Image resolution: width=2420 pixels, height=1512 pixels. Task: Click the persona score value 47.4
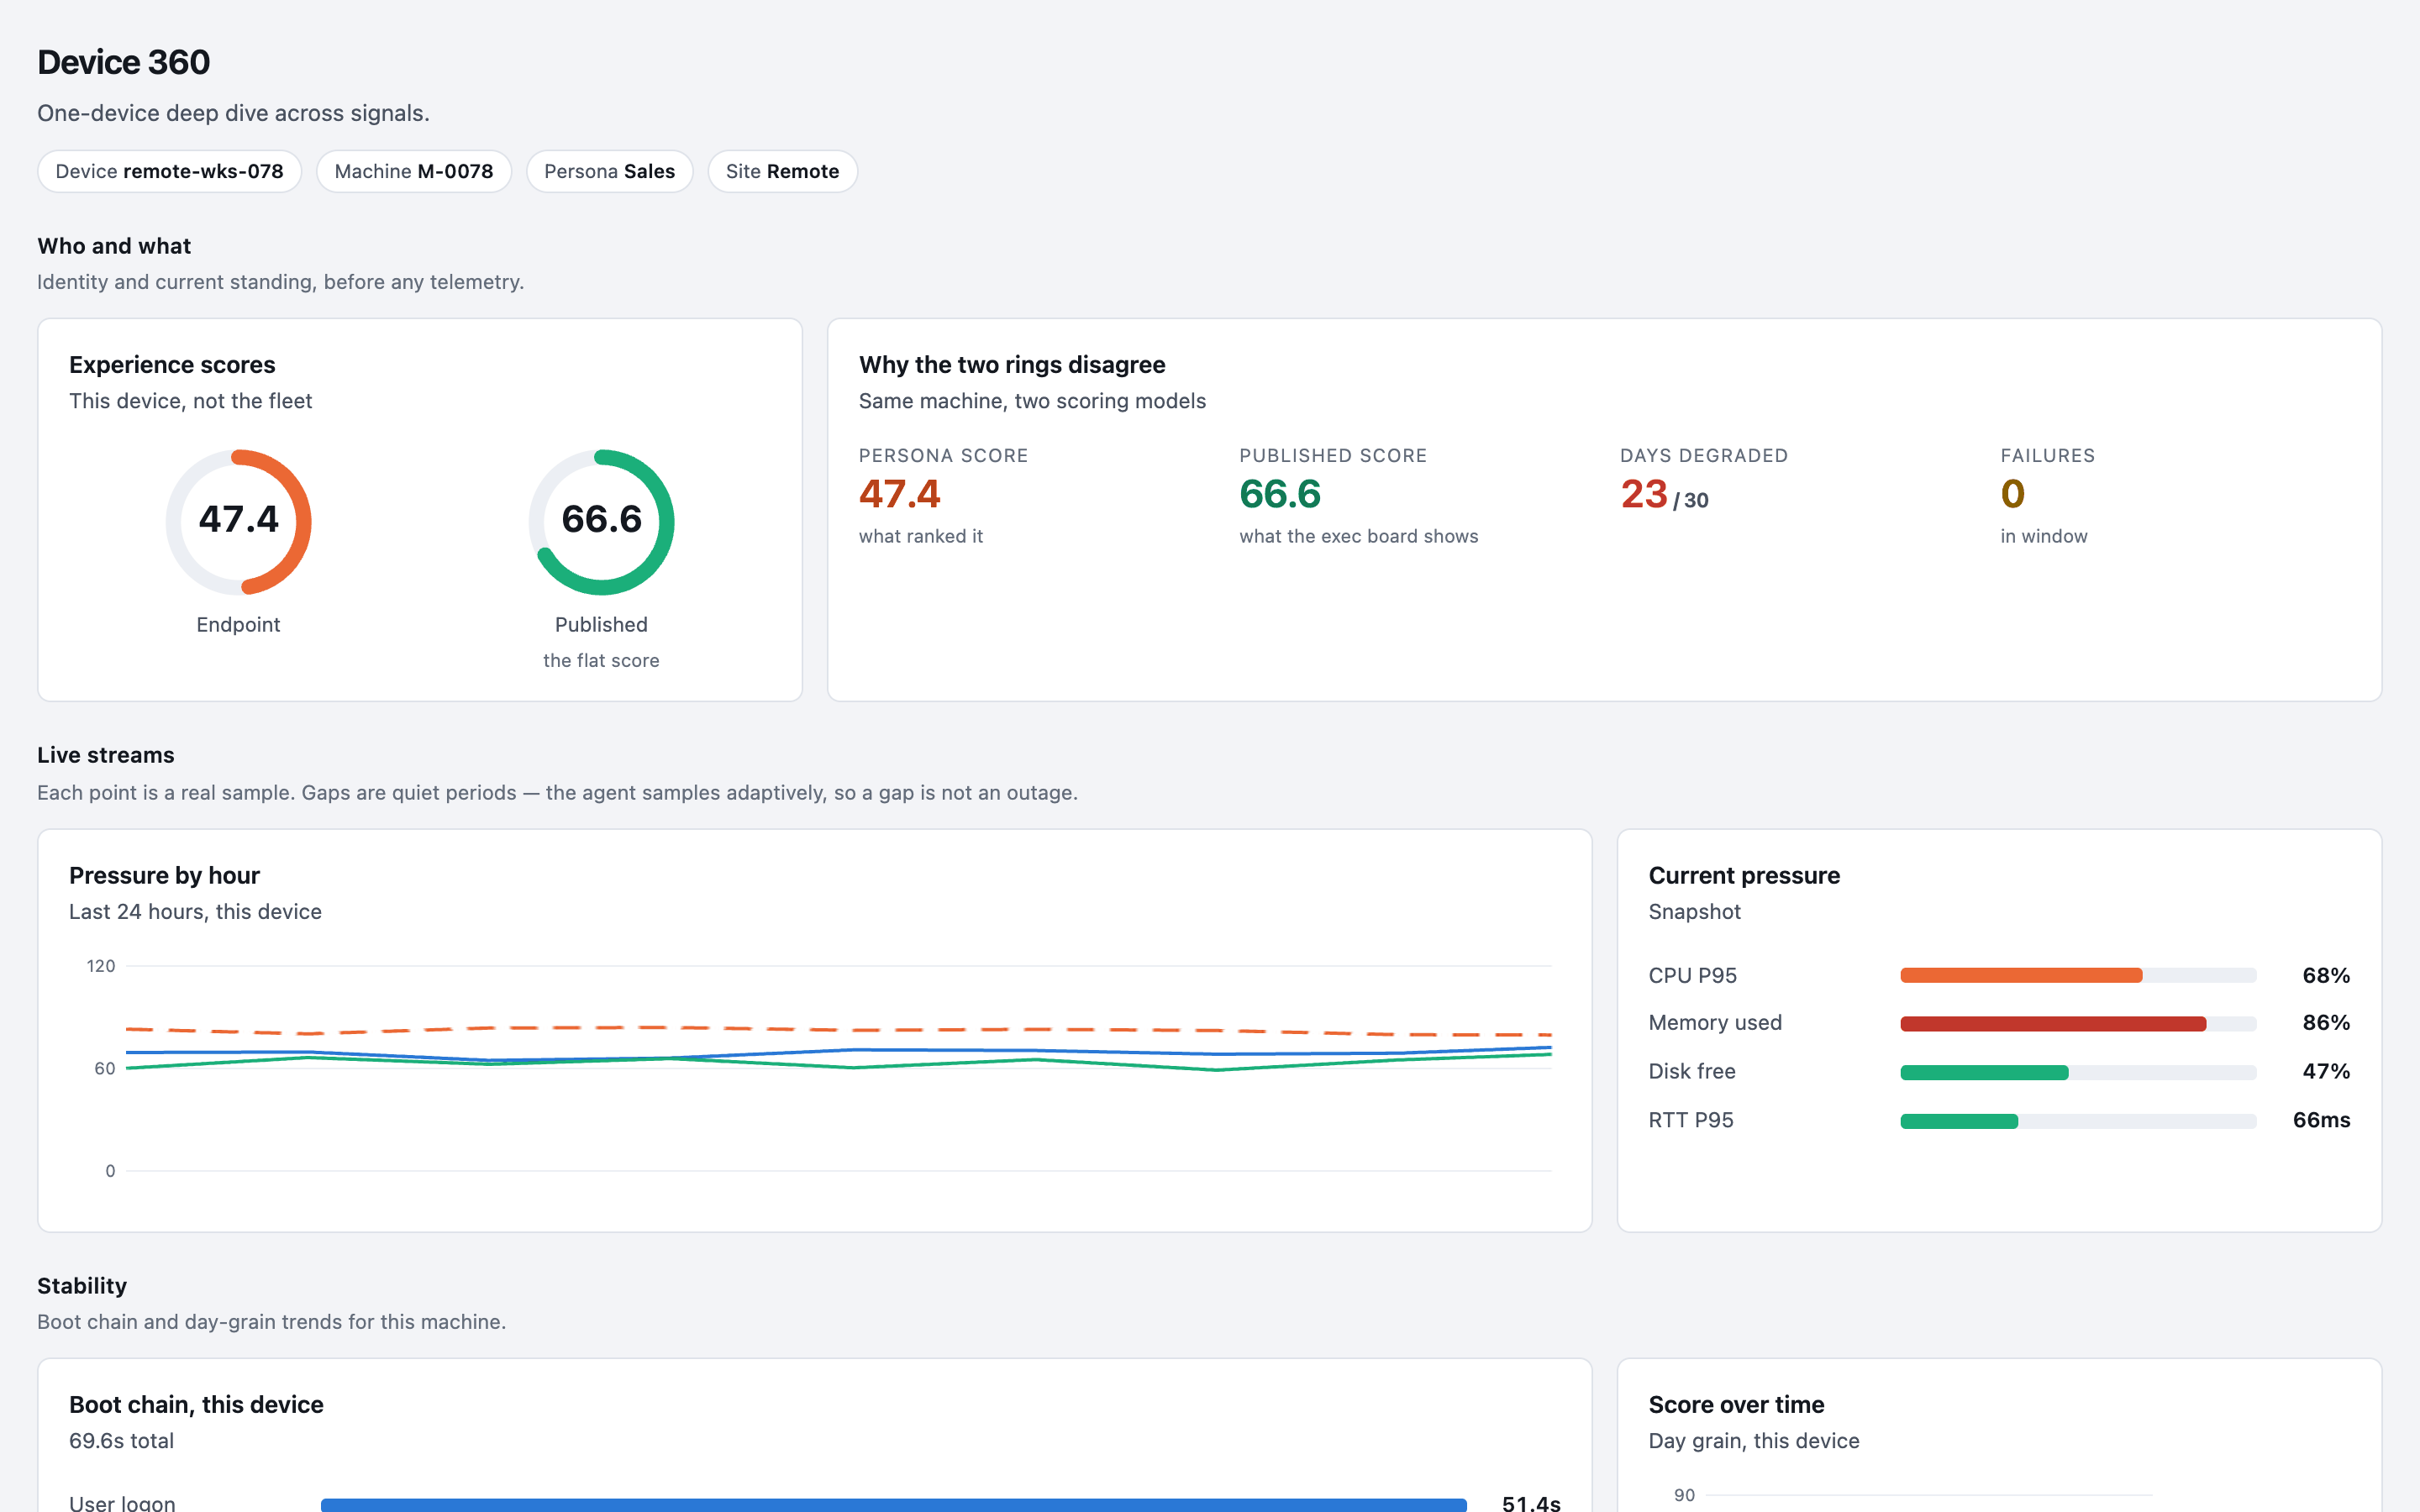tap(900, 494)
